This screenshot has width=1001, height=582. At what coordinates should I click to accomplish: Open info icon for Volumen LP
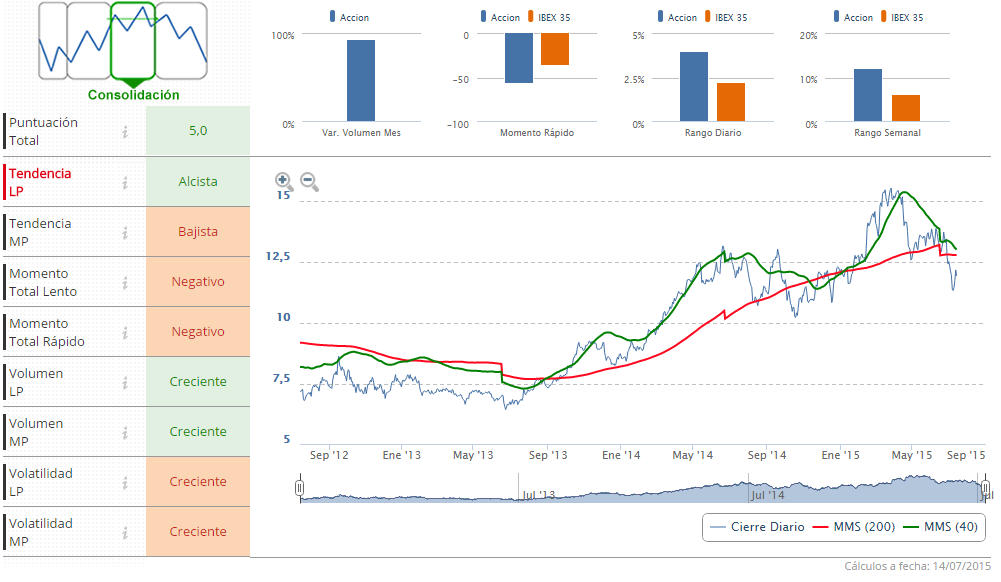point(126,382)
